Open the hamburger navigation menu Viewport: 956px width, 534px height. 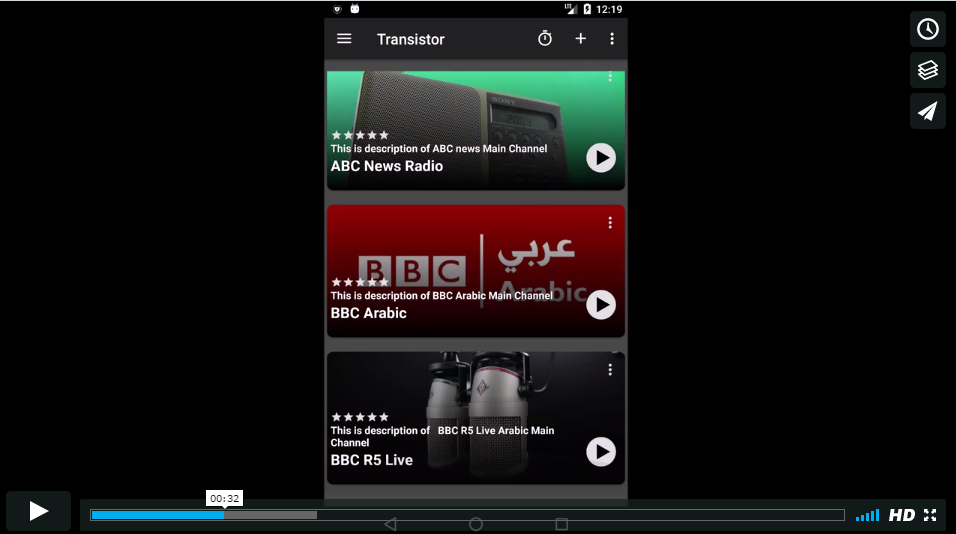[x=344, y=39]
